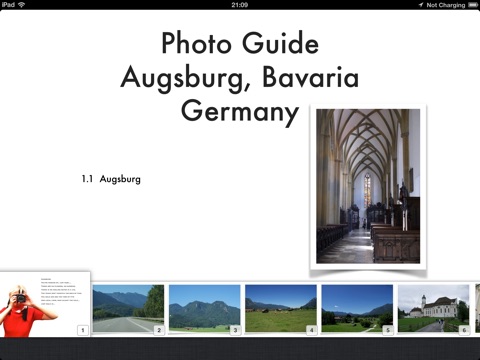
Task: Tap the location services arrow icon
Action: coord(421,5)
